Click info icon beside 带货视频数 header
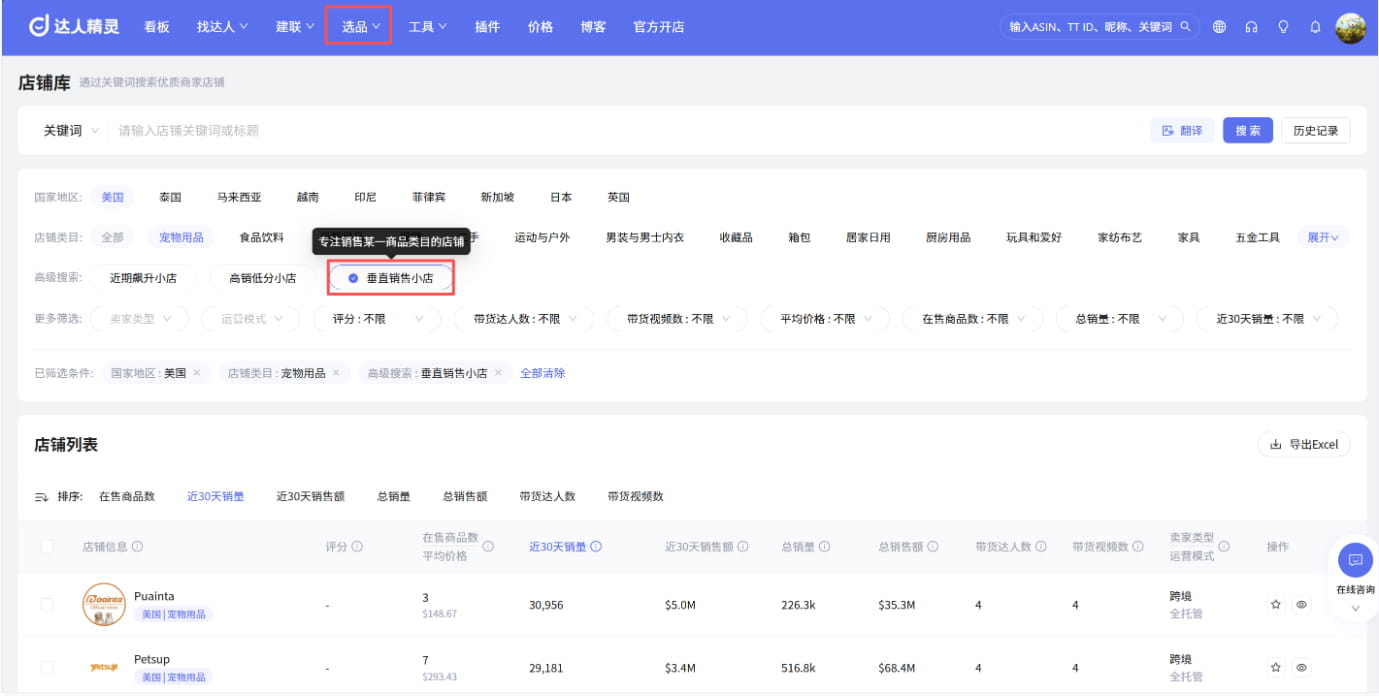Screen dimensions: 1379x696 (x=1138, y=547)
